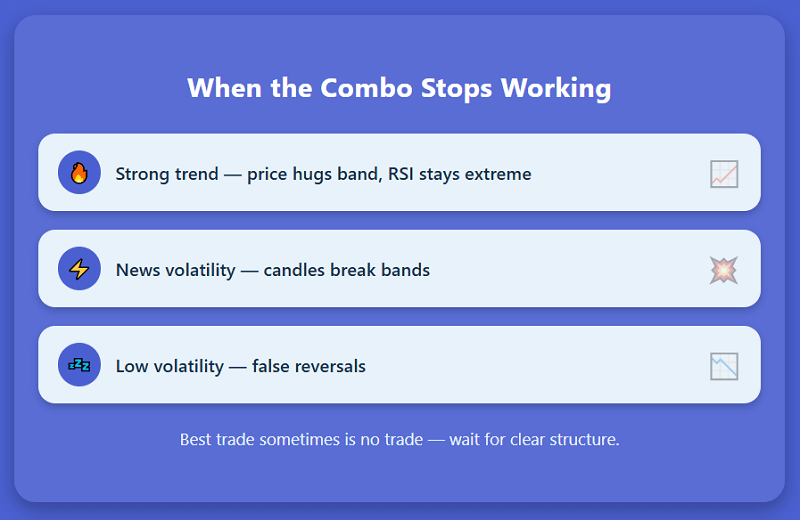Screen dimensions: 800x520
Task: Select the falling chart icon on the Low volatility card
Action: (x=724, y=366)
